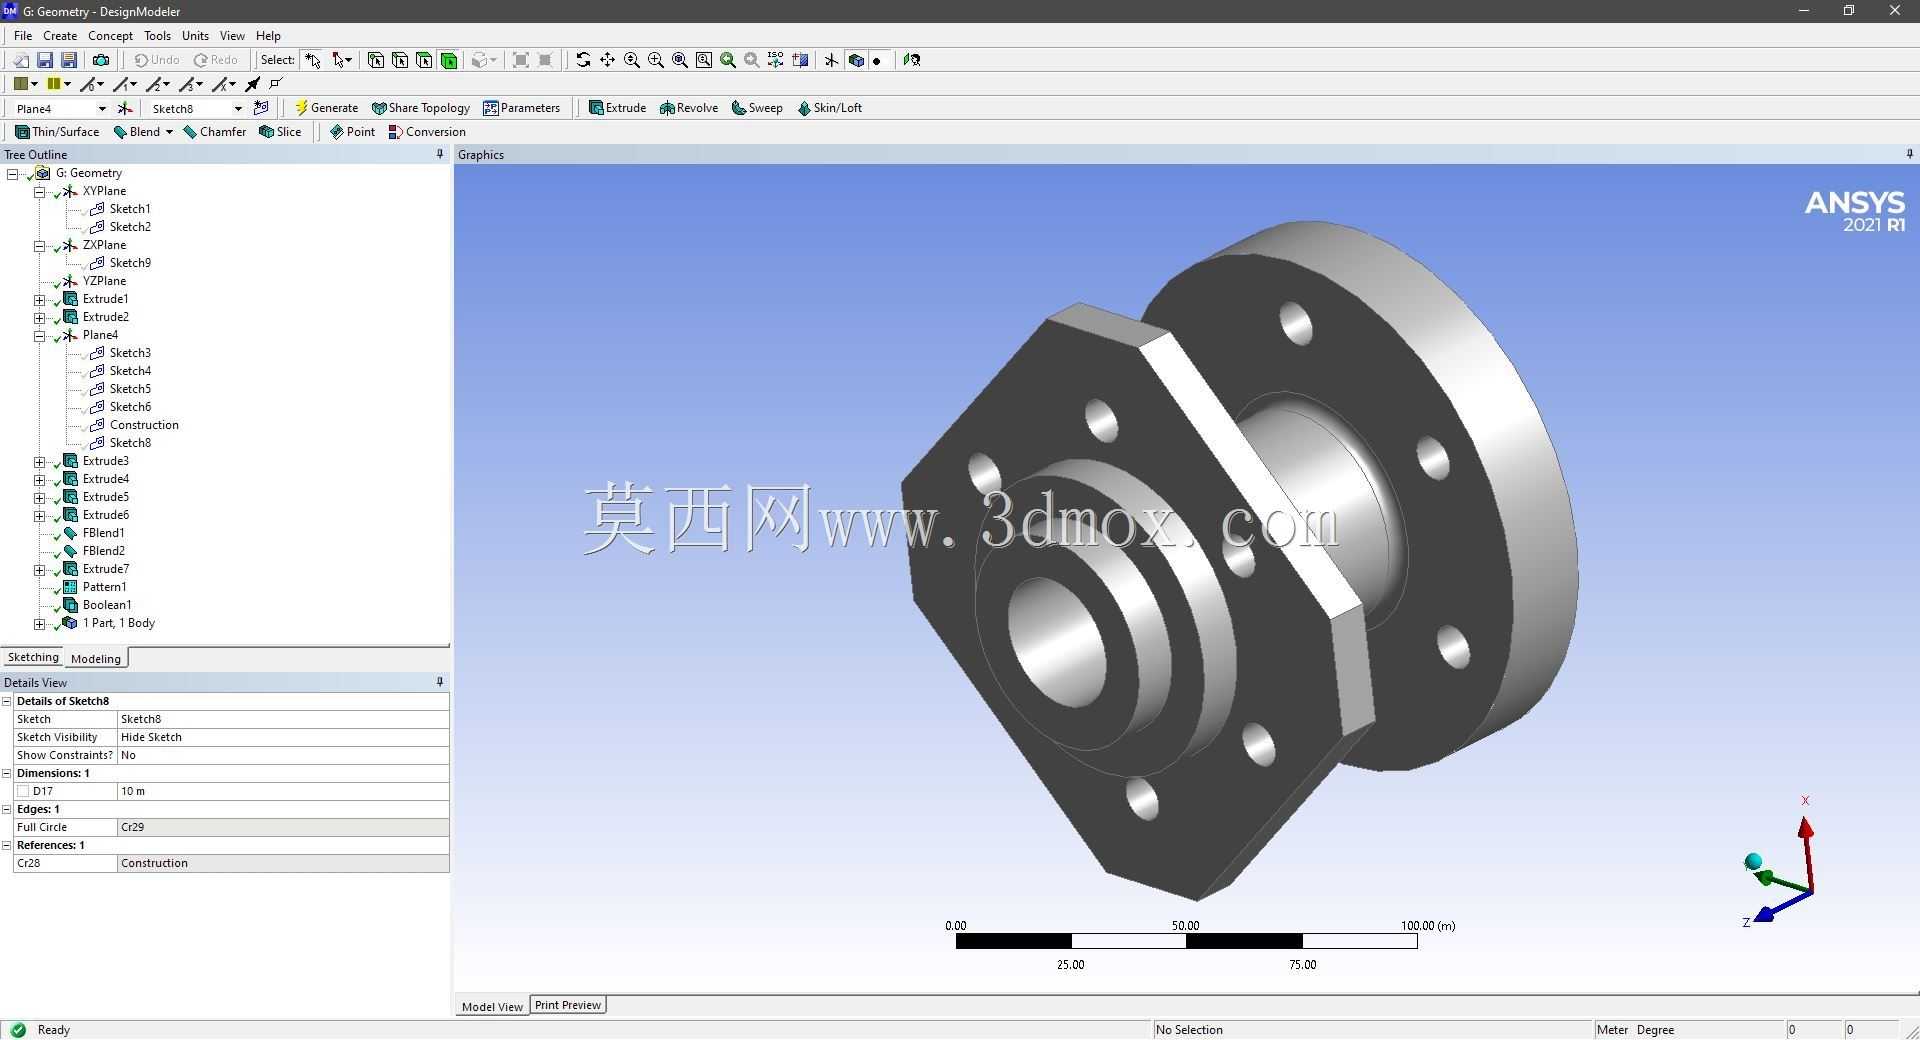Click the Skin/Loft feature icon

click(x=804, y=108)
